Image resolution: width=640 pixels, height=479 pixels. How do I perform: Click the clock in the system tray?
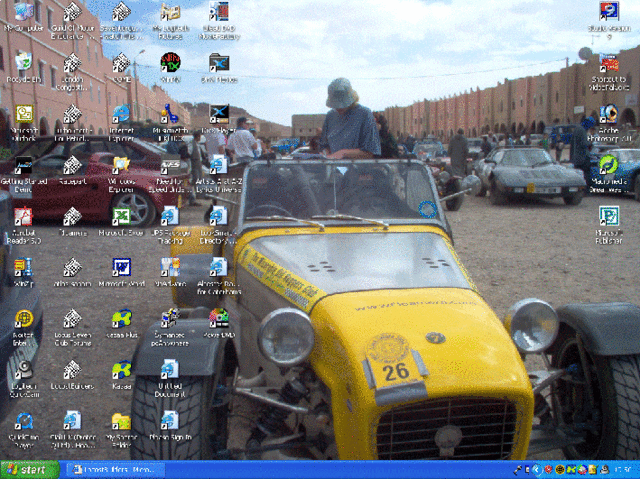point(621,469)
